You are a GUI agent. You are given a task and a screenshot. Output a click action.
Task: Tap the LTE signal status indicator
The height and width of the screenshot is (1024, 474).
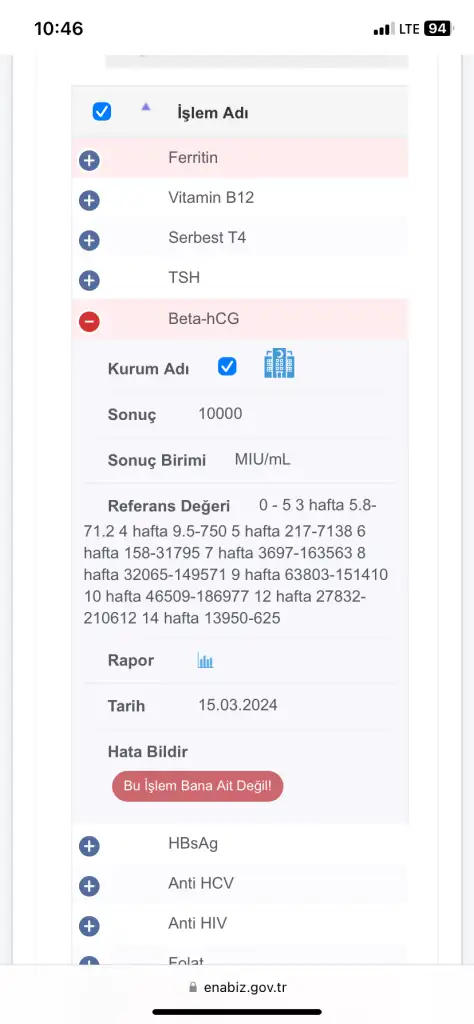point(409,29)
